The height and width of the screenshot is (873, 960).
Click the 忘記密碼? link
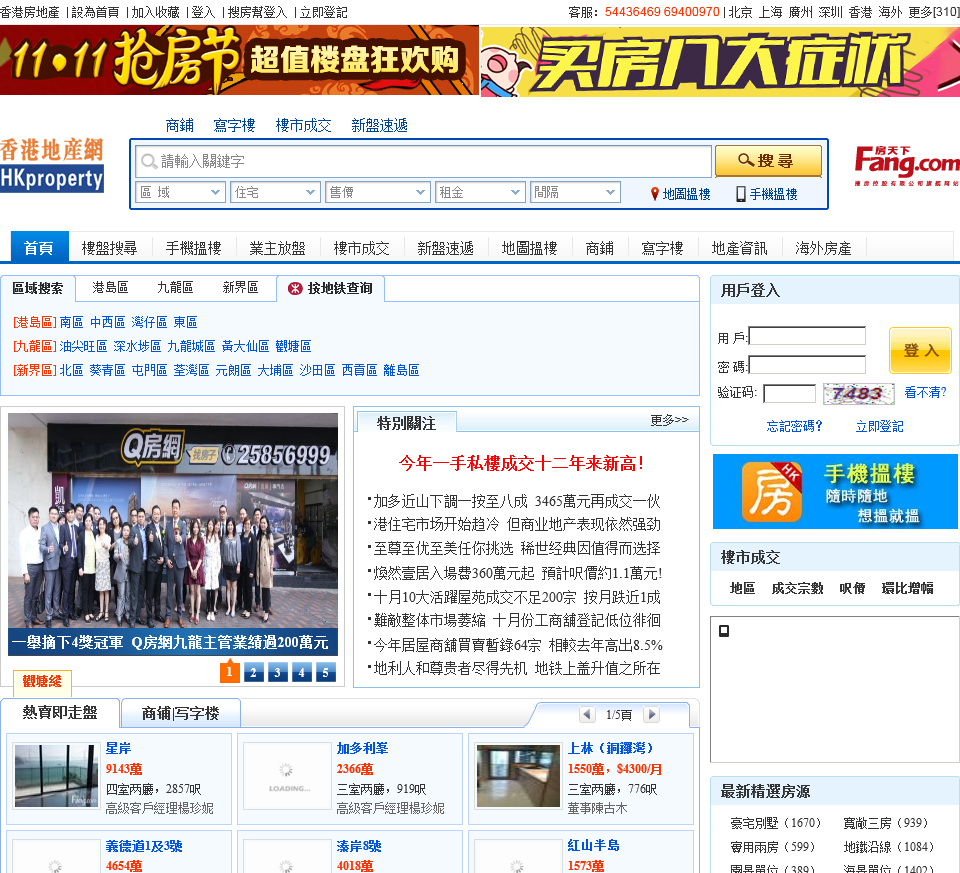[794, 426]
